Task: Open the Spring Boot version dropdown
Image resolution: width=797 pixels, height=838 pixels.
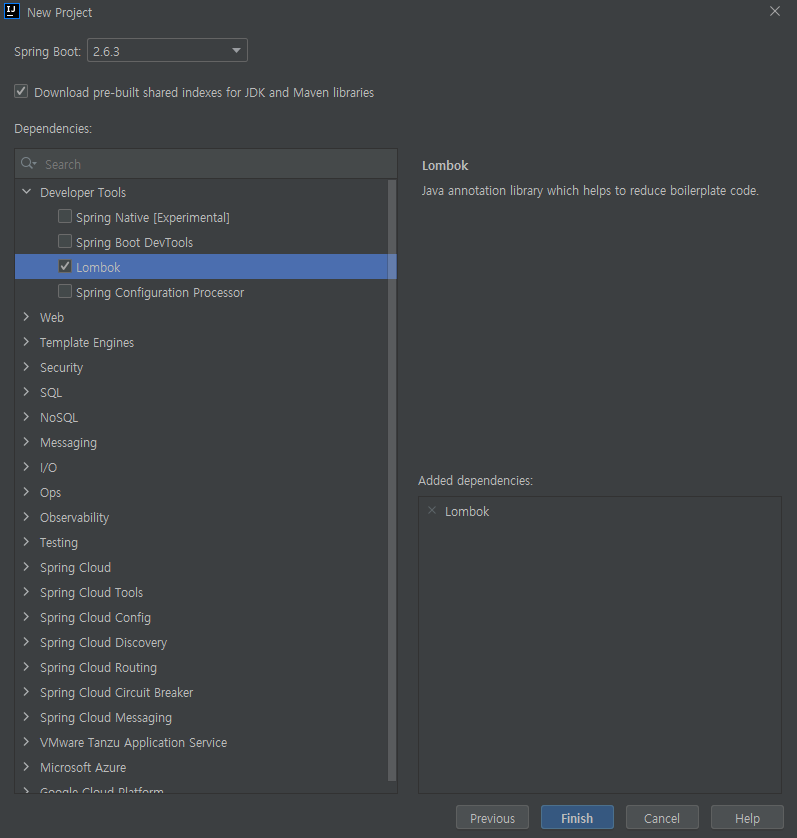Action: tap(167, 50)
